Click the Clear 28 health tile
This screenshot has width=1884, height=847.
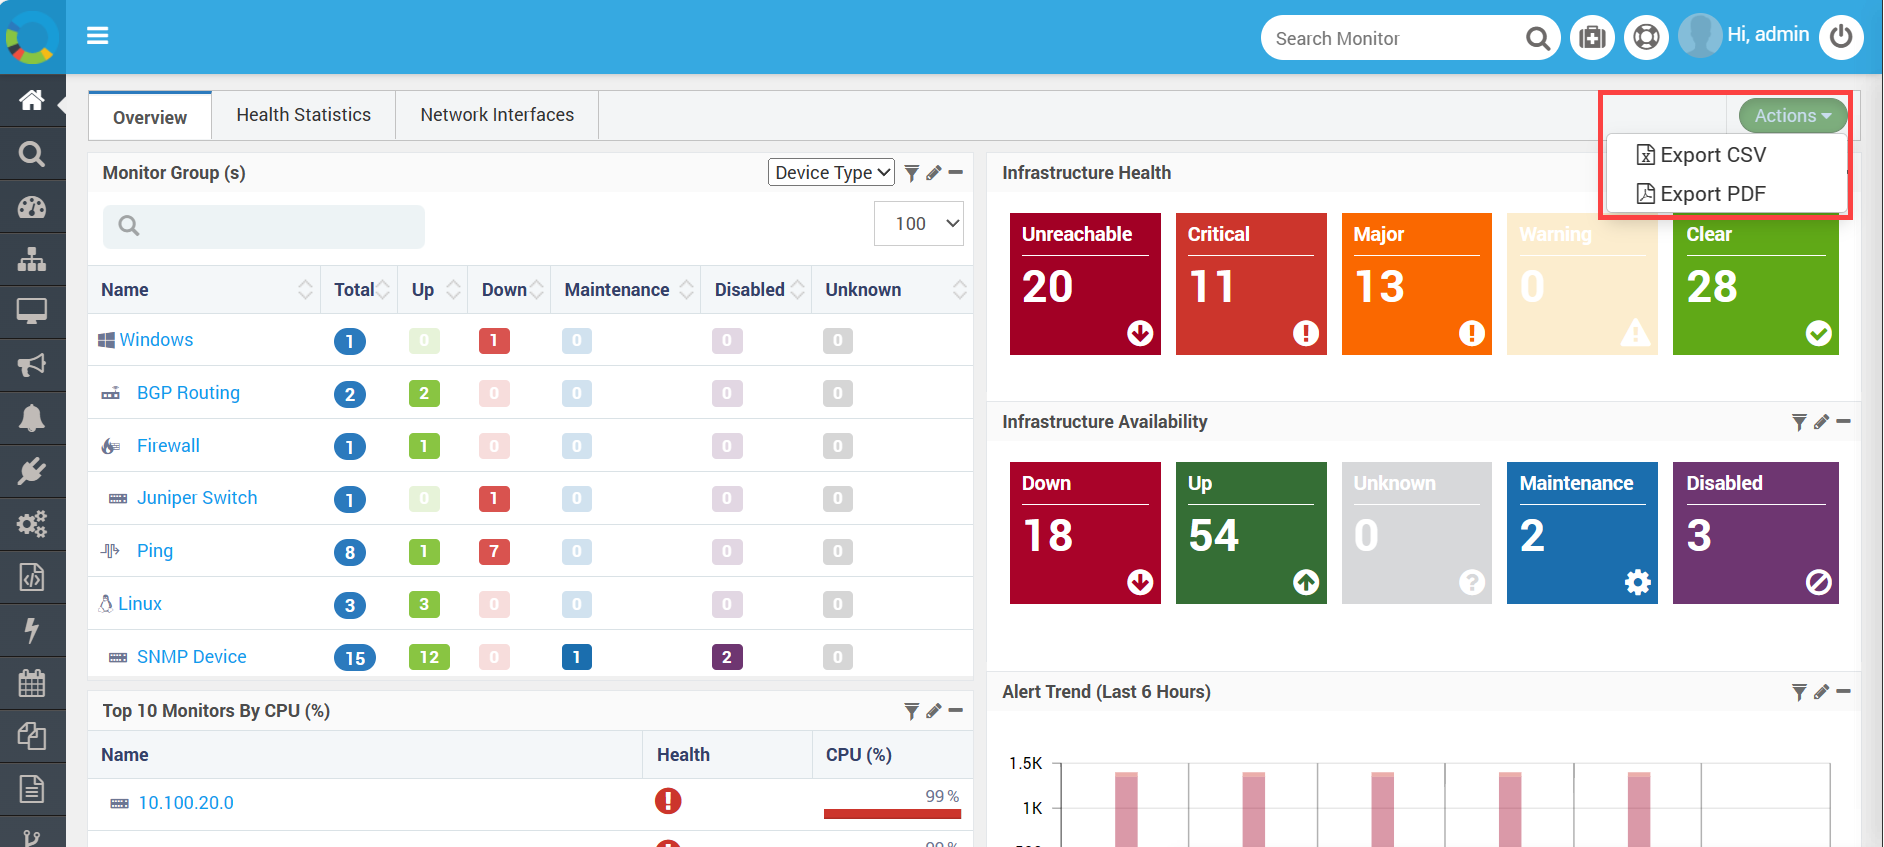[1756, 284]
